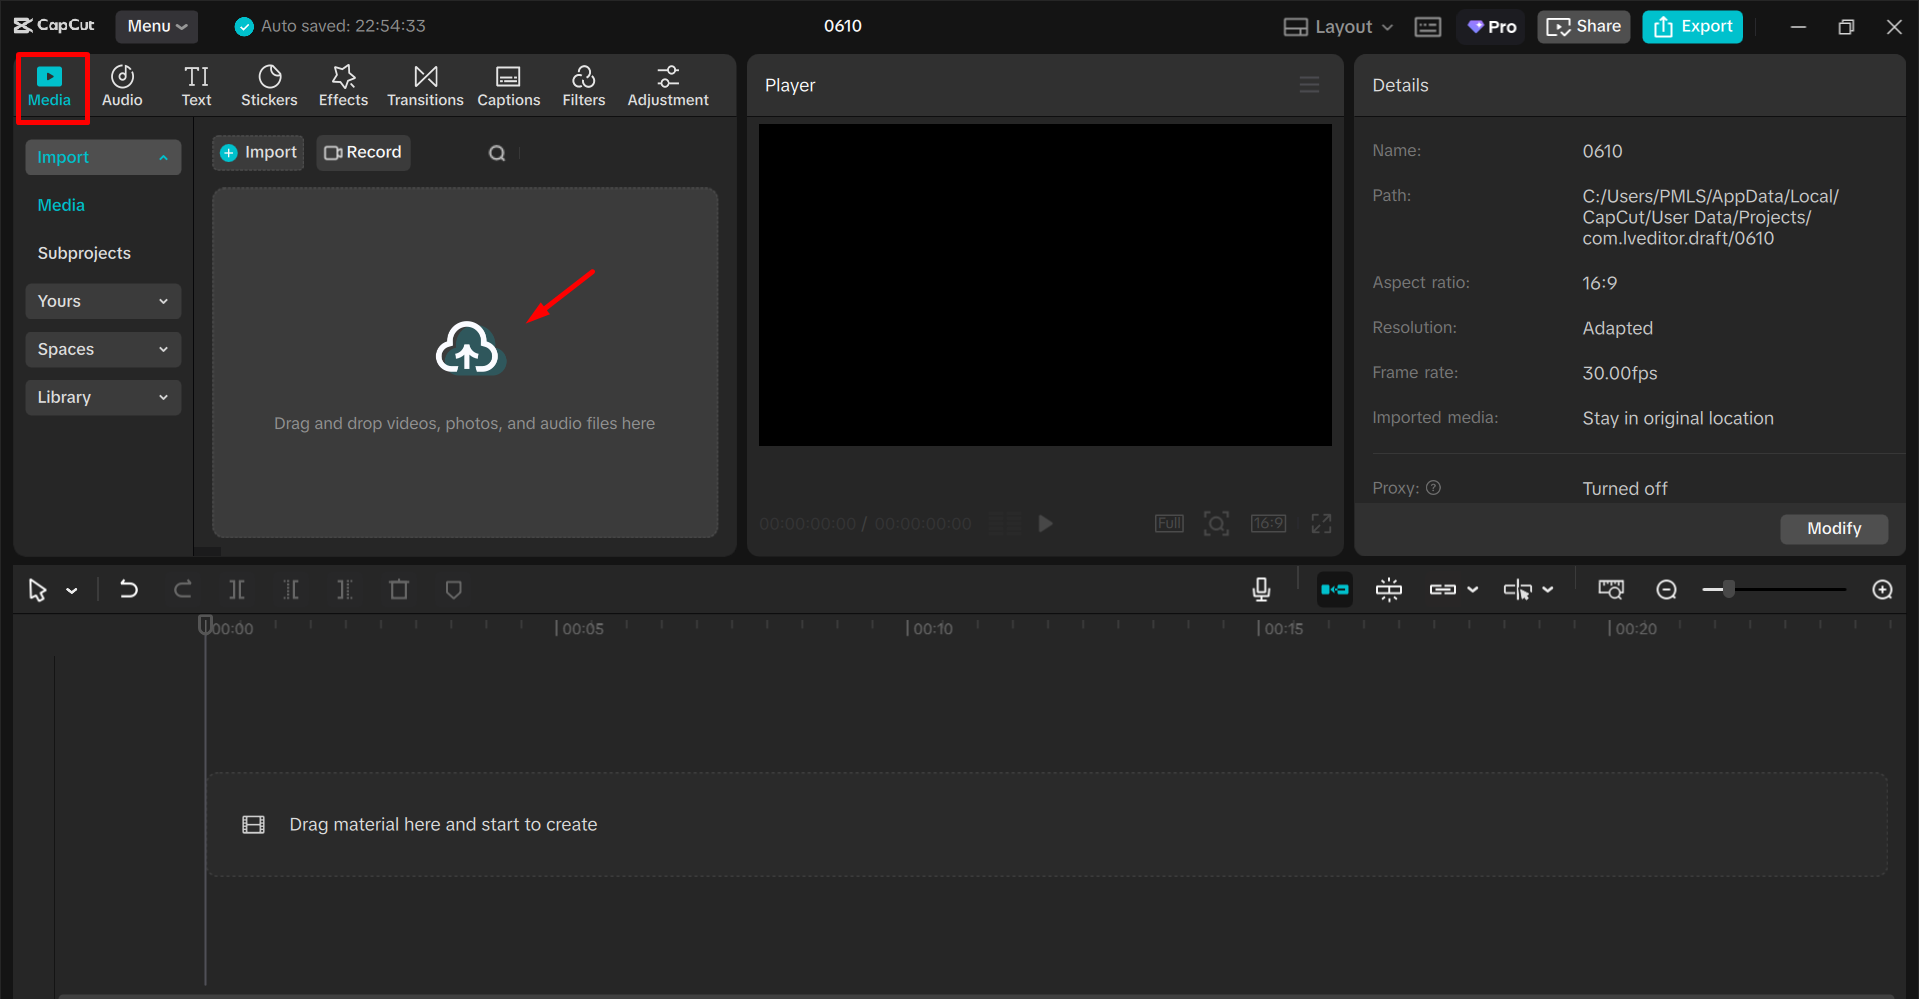Select the Split tool icon

[x=237, y=589]
